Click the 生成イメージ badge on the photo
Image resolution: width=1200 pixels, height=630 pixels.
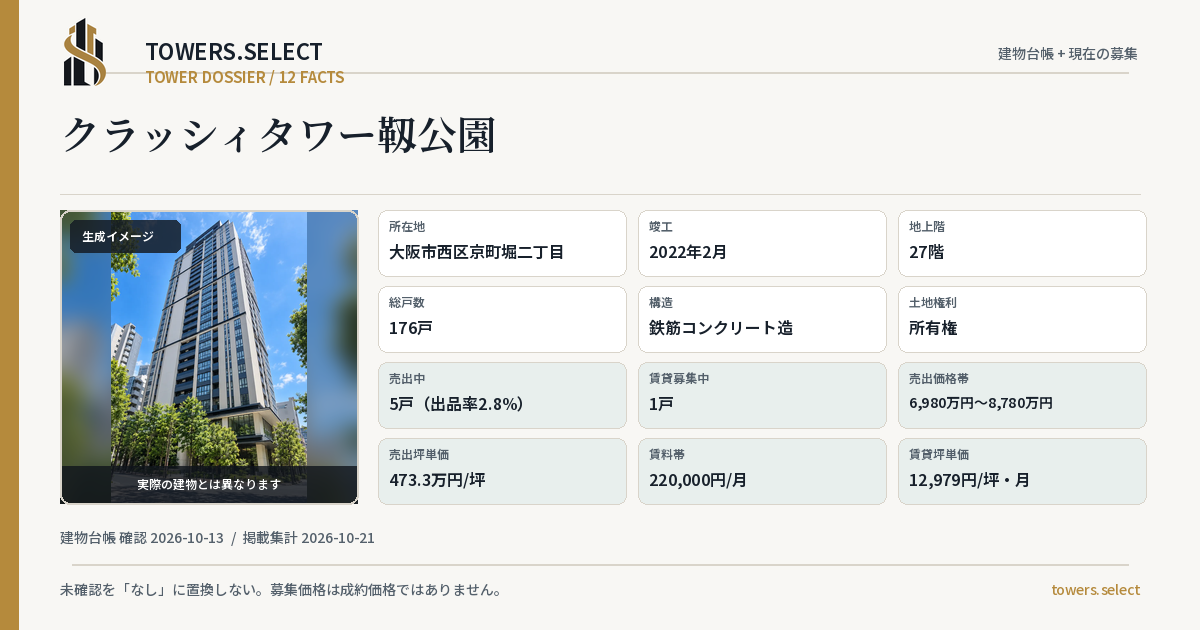(125, 237)
